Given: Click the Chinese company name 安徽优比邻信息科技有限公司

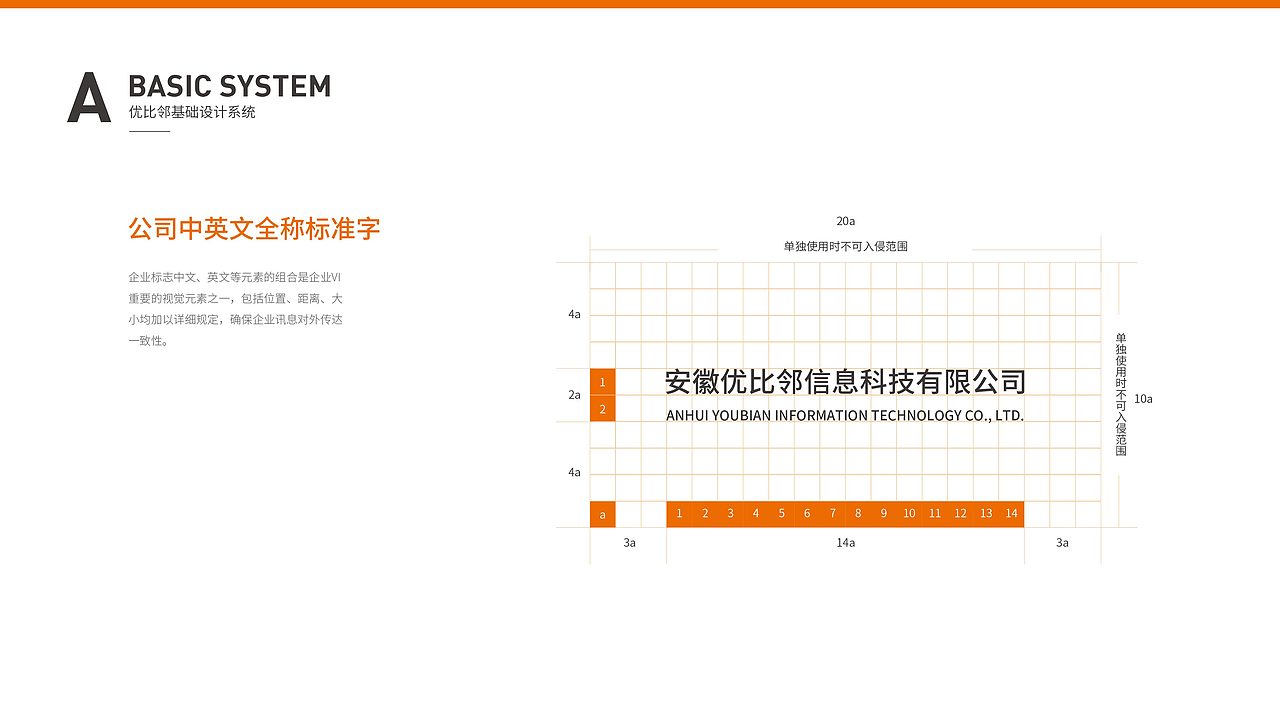Looking at the screenshot, I should pos(846,382).
